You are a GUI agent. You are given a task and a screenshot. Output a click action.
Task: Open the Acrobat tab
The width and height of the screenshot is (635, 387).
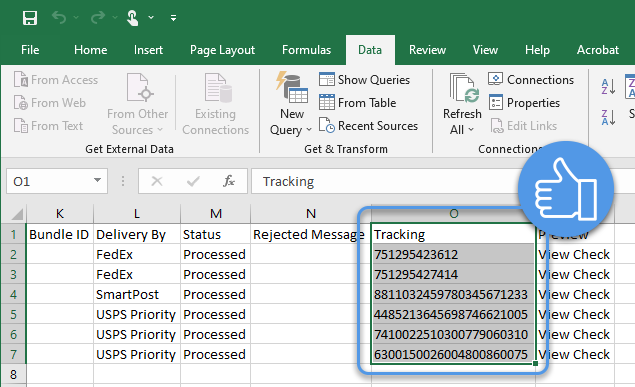tap(598, 50)
